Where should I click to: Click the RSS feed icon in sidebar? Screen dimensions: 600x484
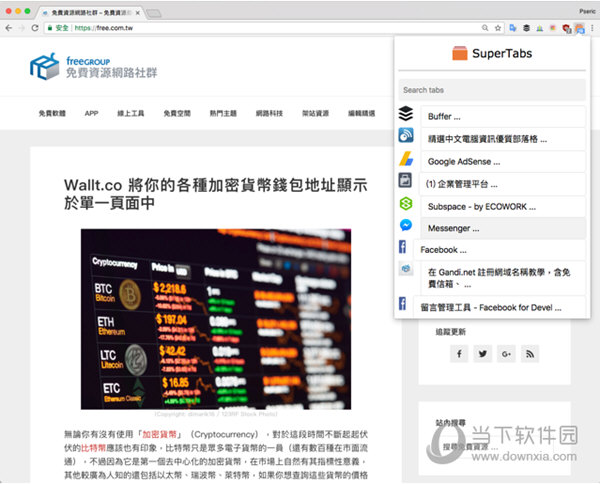(x=530, y=354)
